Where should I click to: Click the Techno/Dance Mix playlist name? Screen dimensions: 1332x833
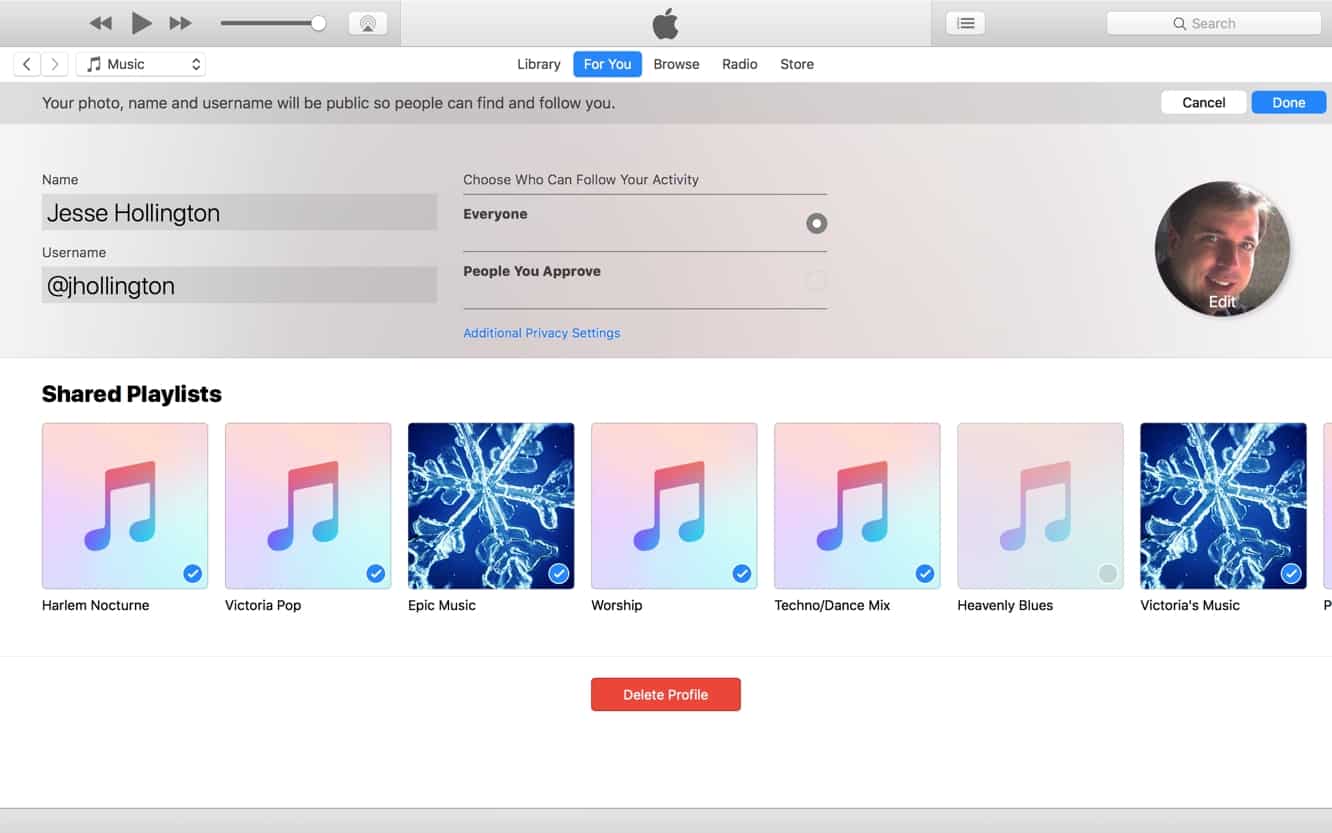pos(832,605)
